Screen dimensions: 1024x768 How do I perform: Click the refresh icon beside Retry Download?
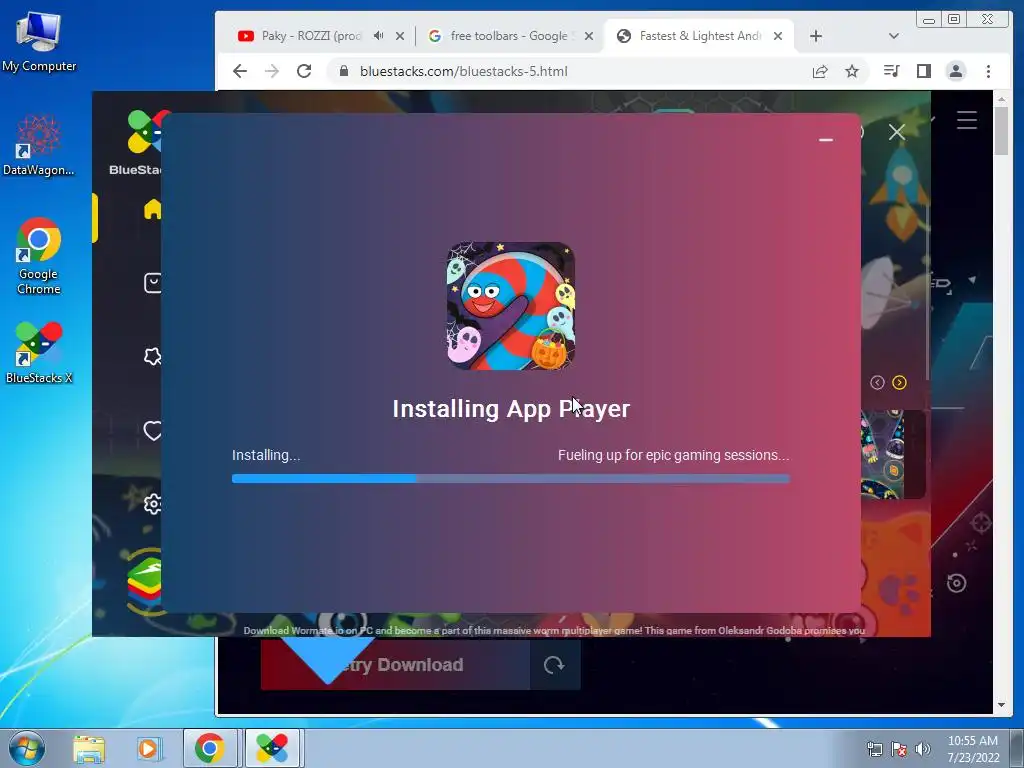coord(554,665)
